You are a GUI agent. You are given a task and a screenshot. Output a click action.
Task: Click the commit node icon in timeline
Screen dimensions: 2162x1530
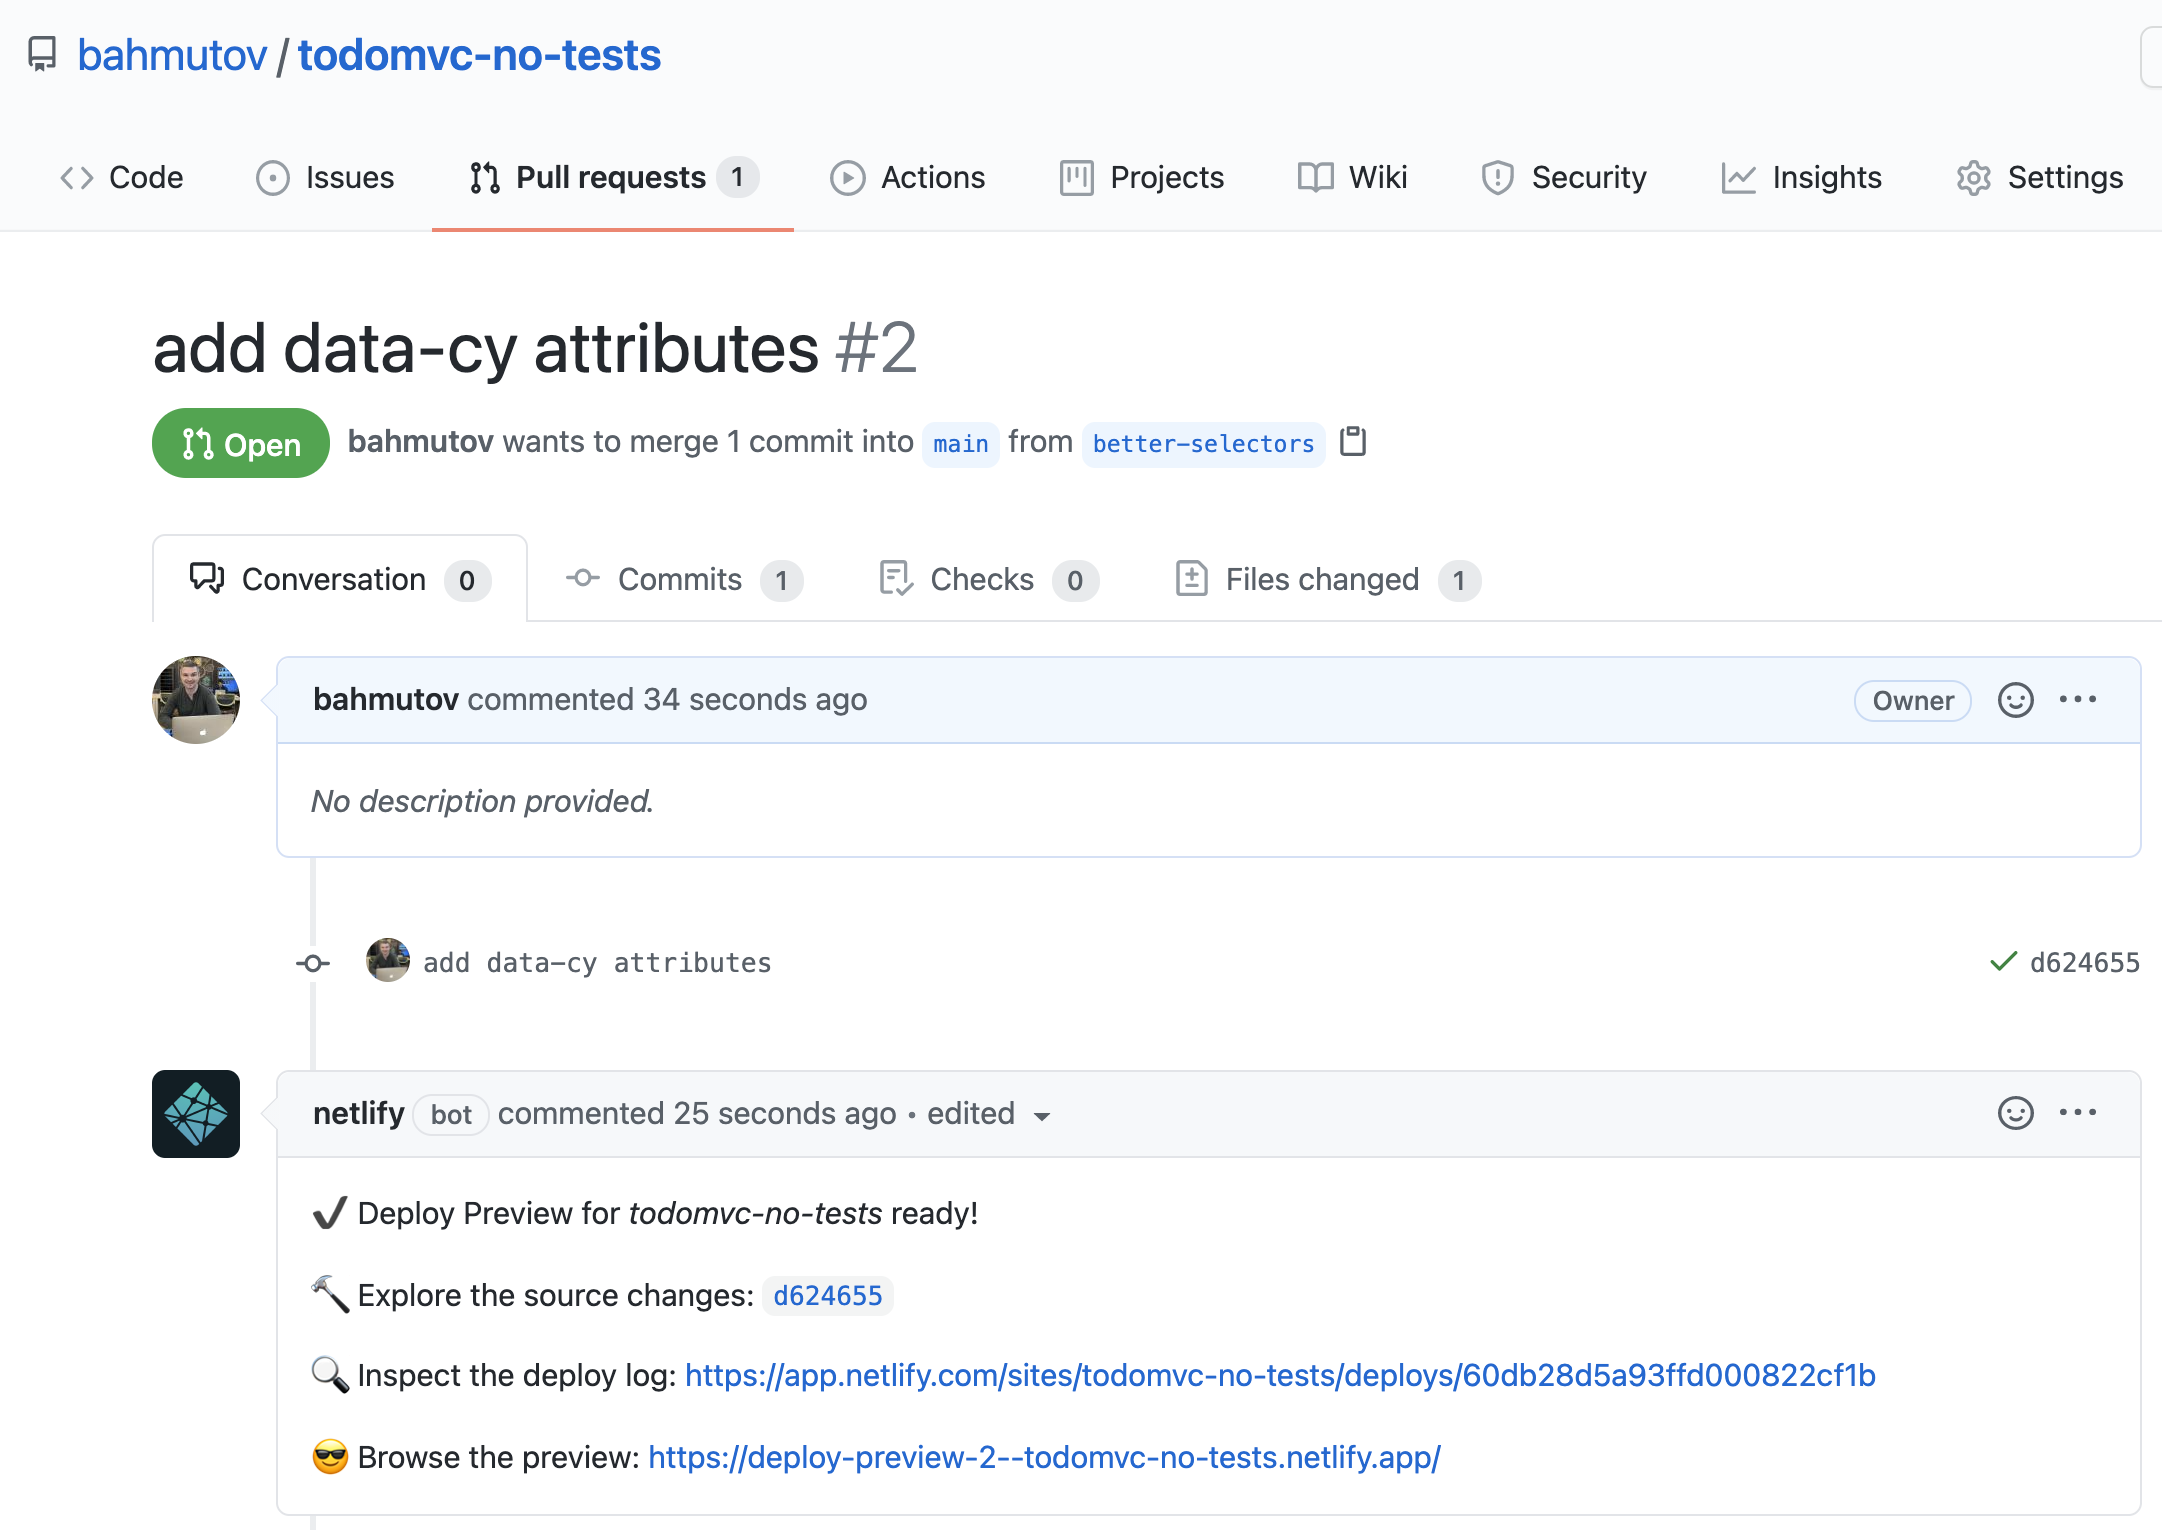pyautogui.click(x=313, y=963)
